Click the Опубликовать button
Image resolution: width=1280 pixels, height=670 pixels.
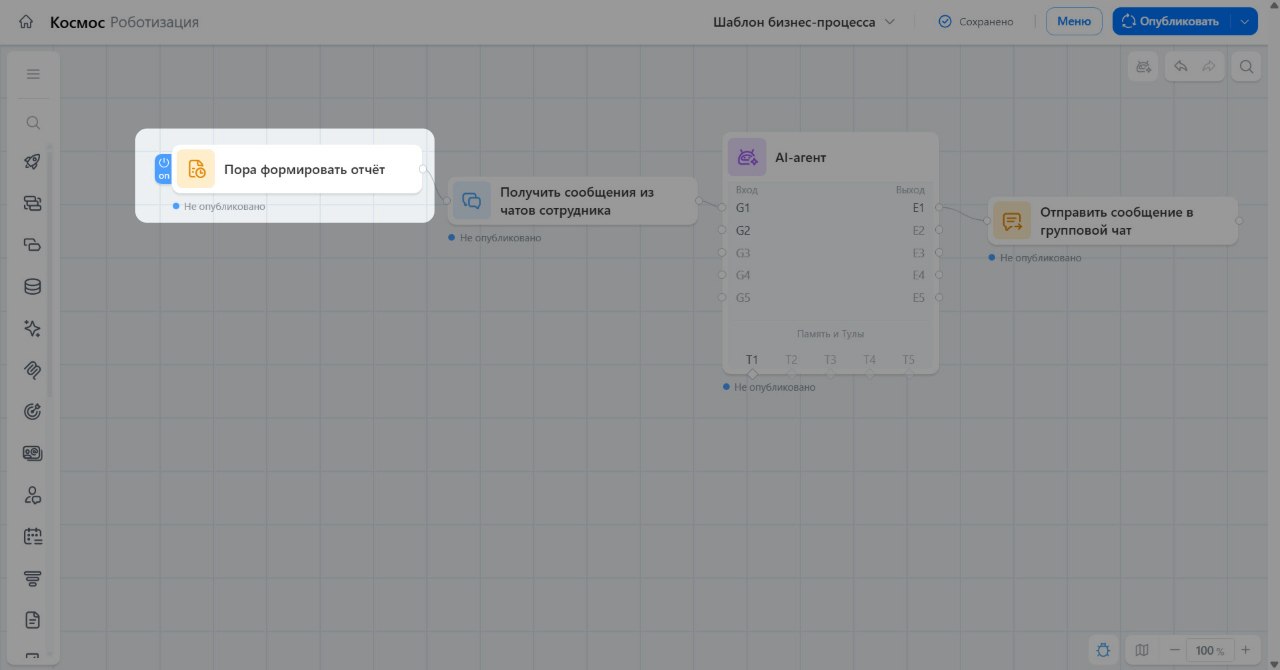tap(1172, 22)
